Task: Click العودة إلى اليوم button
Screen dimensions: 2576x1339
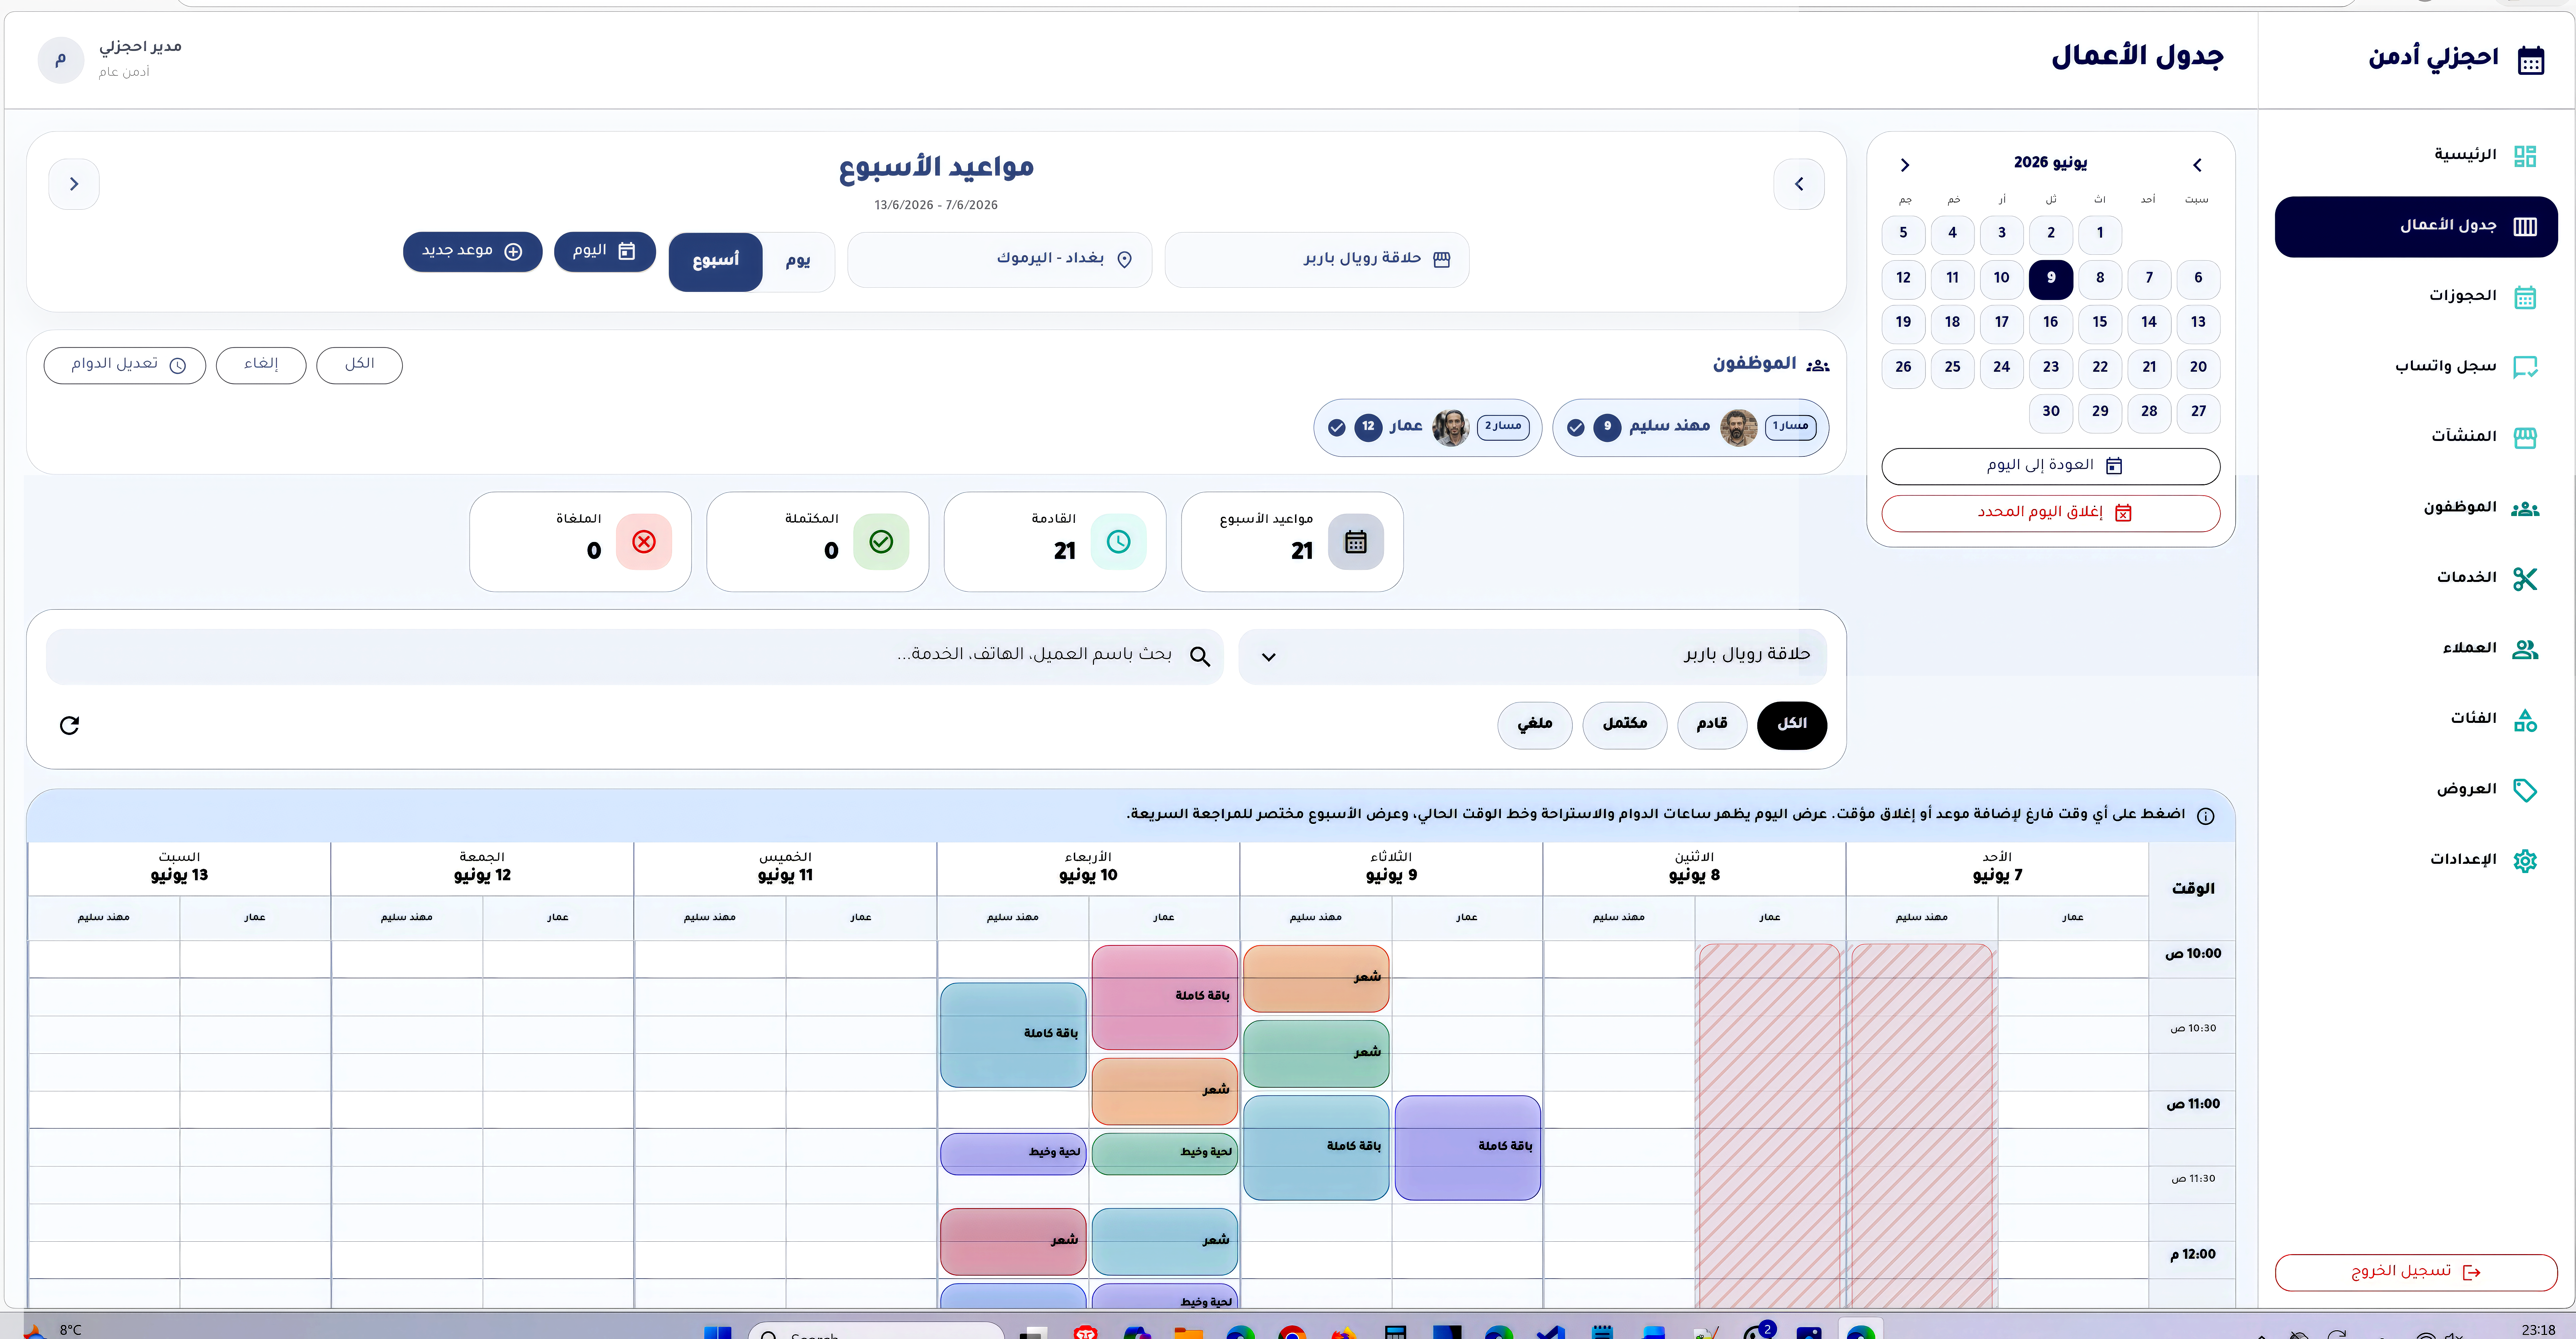Action: (x=2051, y=466)
